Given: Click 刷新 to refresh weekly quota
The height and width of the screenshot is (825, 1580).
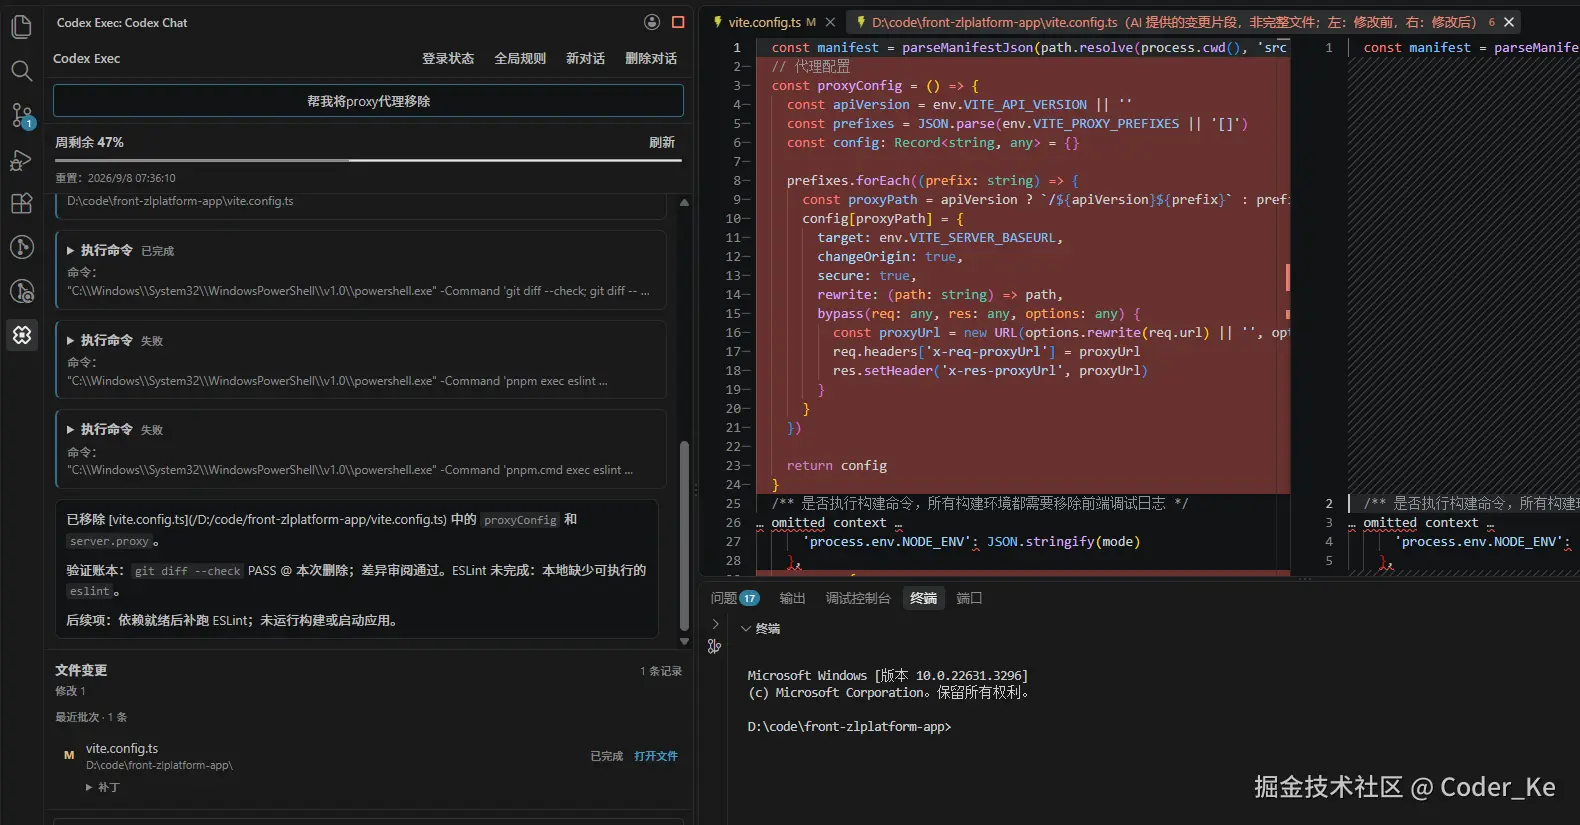Looking at the screenshot, I should (x=662, y=143).
